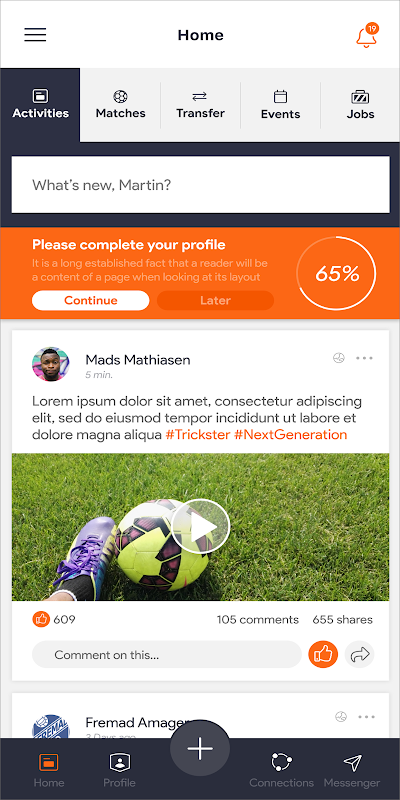Screen dimensions: 400x800
Task: Click the "What's new, Martin?" field
Action: tap(201, 185)
